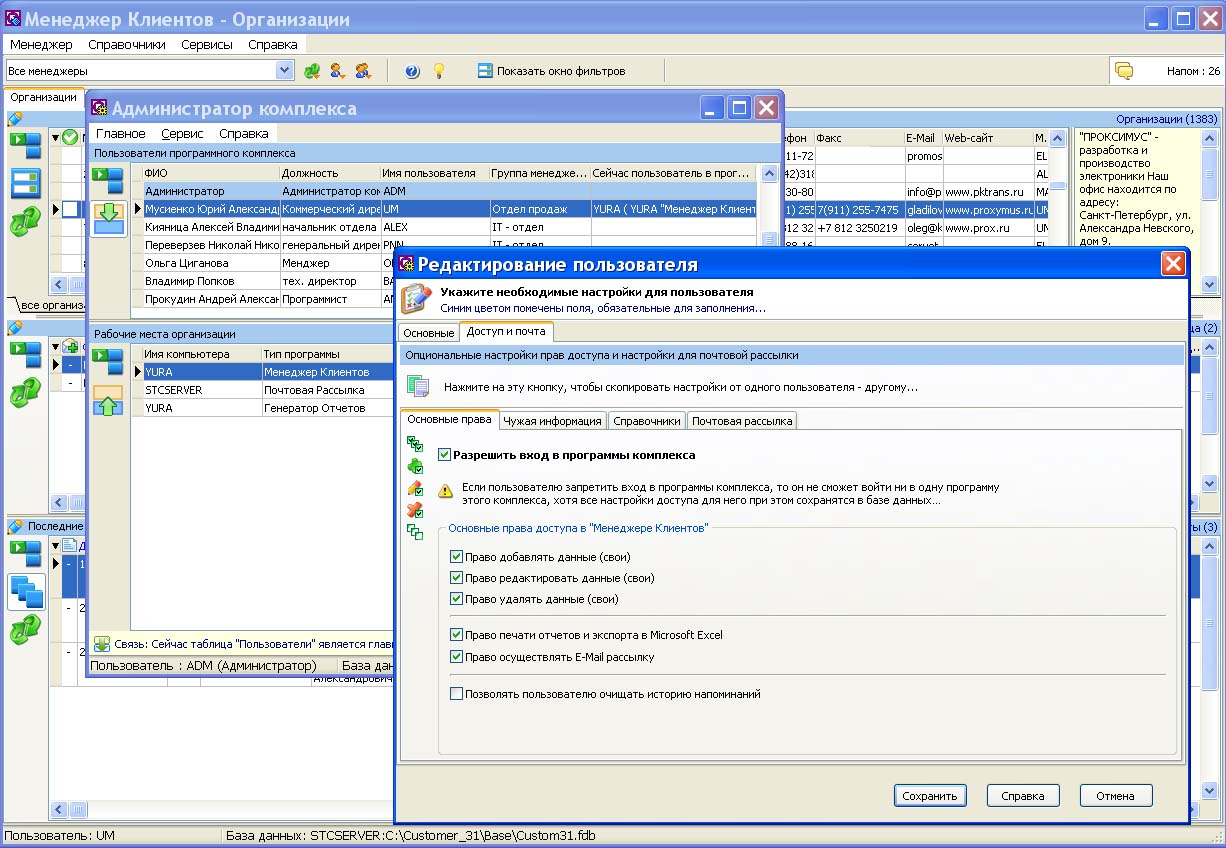Click the red X delete-rights icon
The width and height of the screenshot is (1226, 848).
[x=415, y=510]
